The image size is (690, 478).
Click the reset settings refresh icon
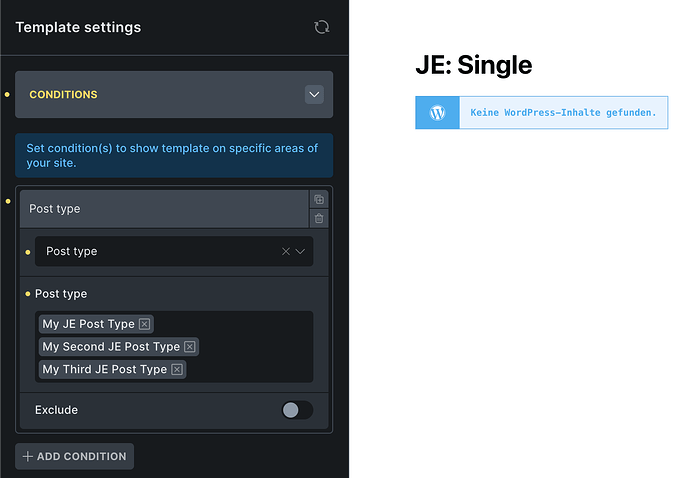coord(322,27)
